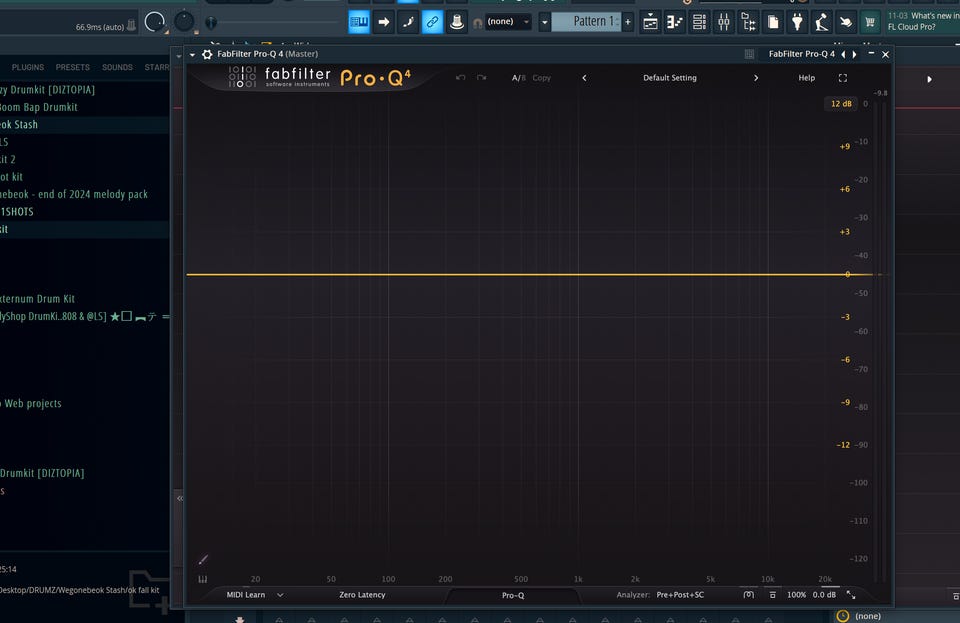Toggle the piano display icon in Pro-Q
960x623 pixels.
(x=203, y=579)
